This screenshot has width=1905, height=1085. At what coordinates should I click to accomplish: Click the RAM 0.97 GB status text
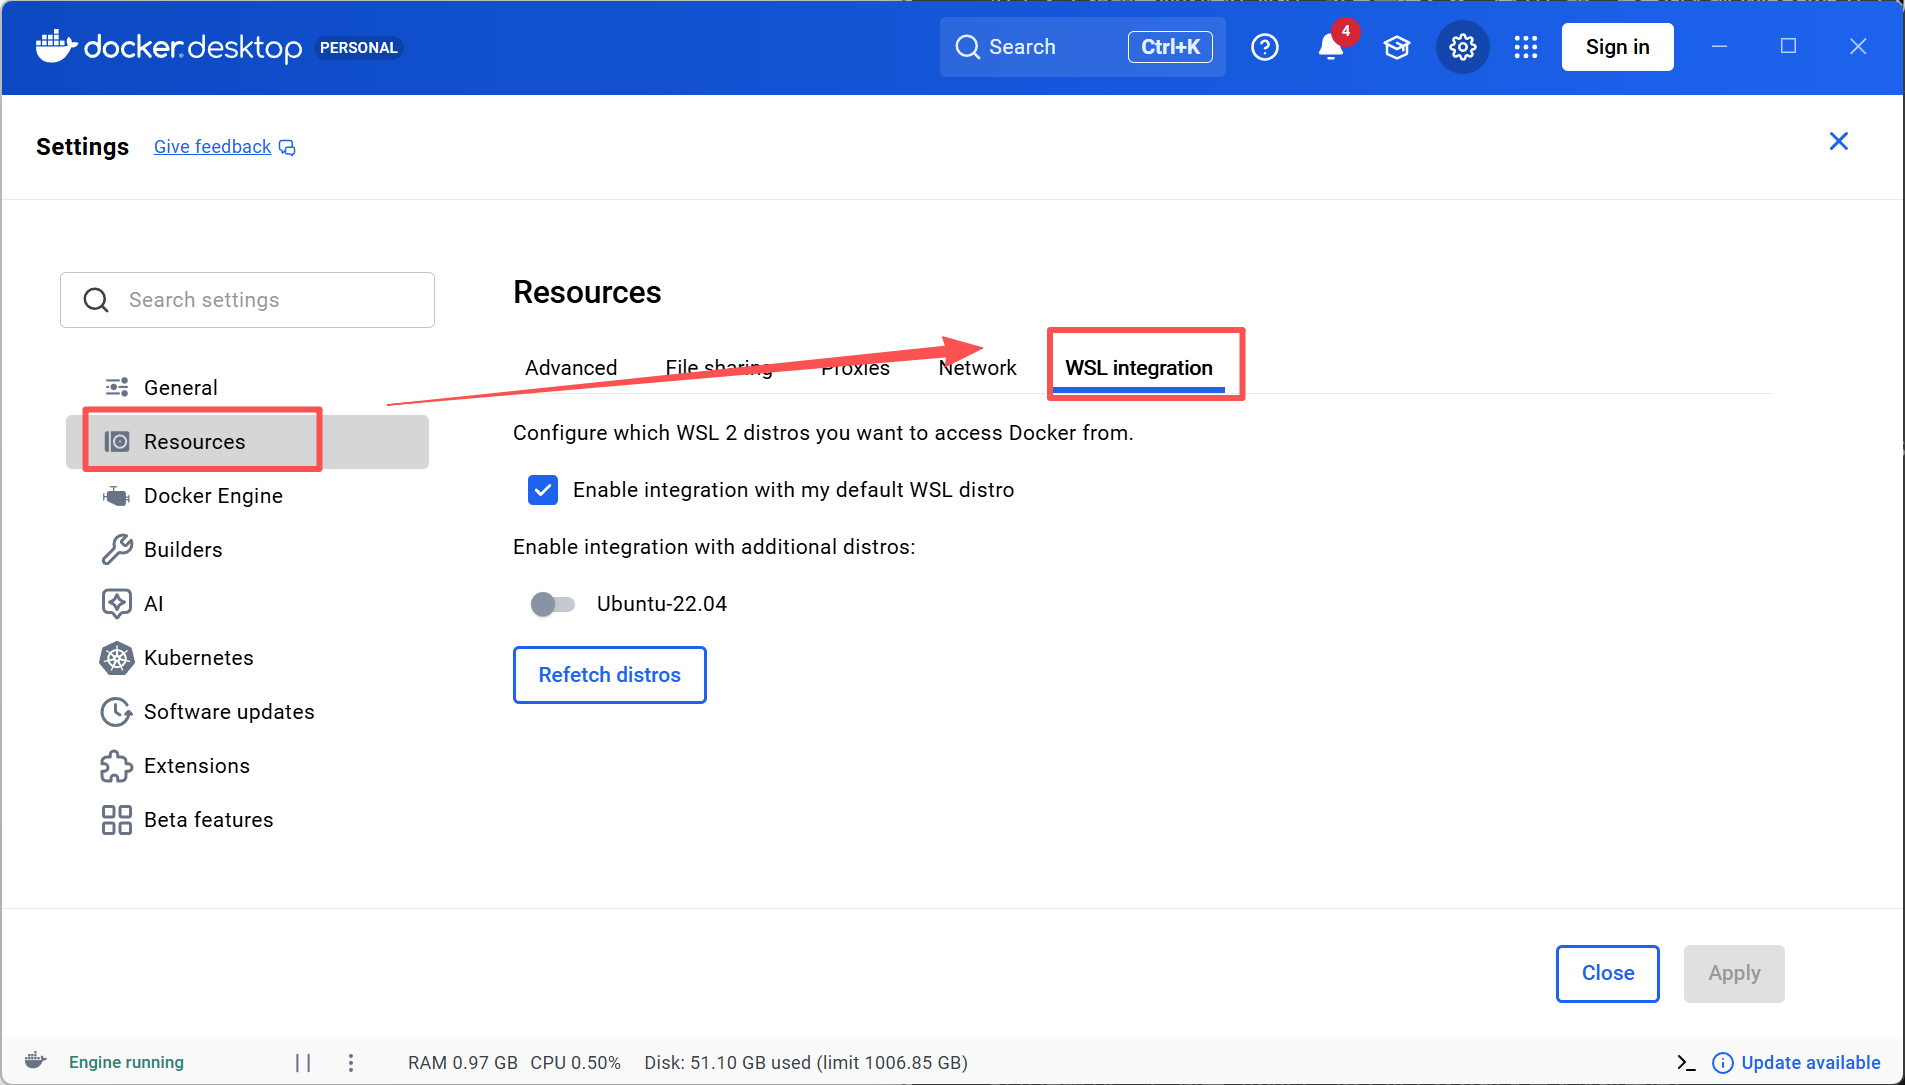pyautogui.click(x=463, y=1062)
